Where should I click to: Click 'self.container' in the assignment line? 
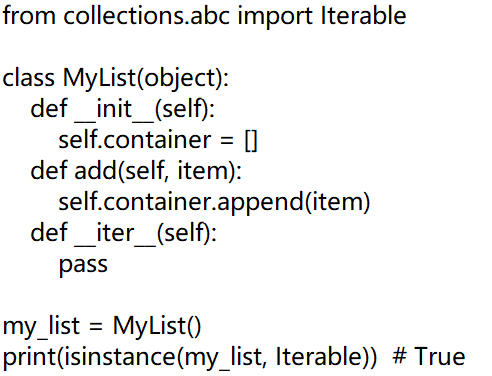pos(135,140)
